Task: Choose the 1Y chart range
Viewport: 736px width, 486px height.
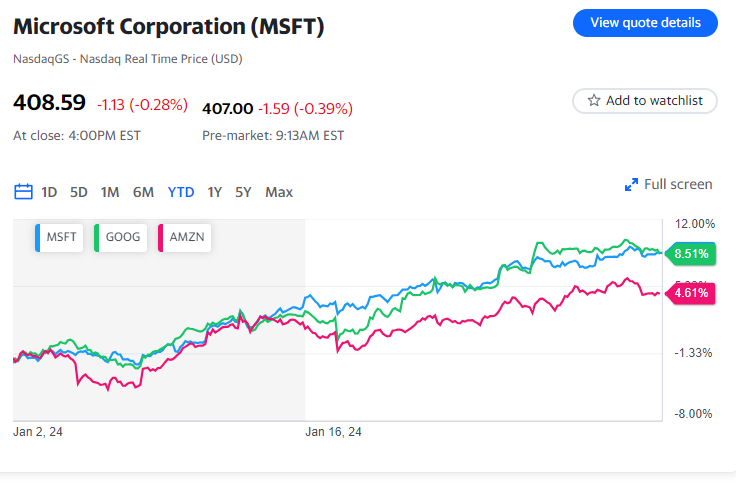Action: [x=215, y=192]
